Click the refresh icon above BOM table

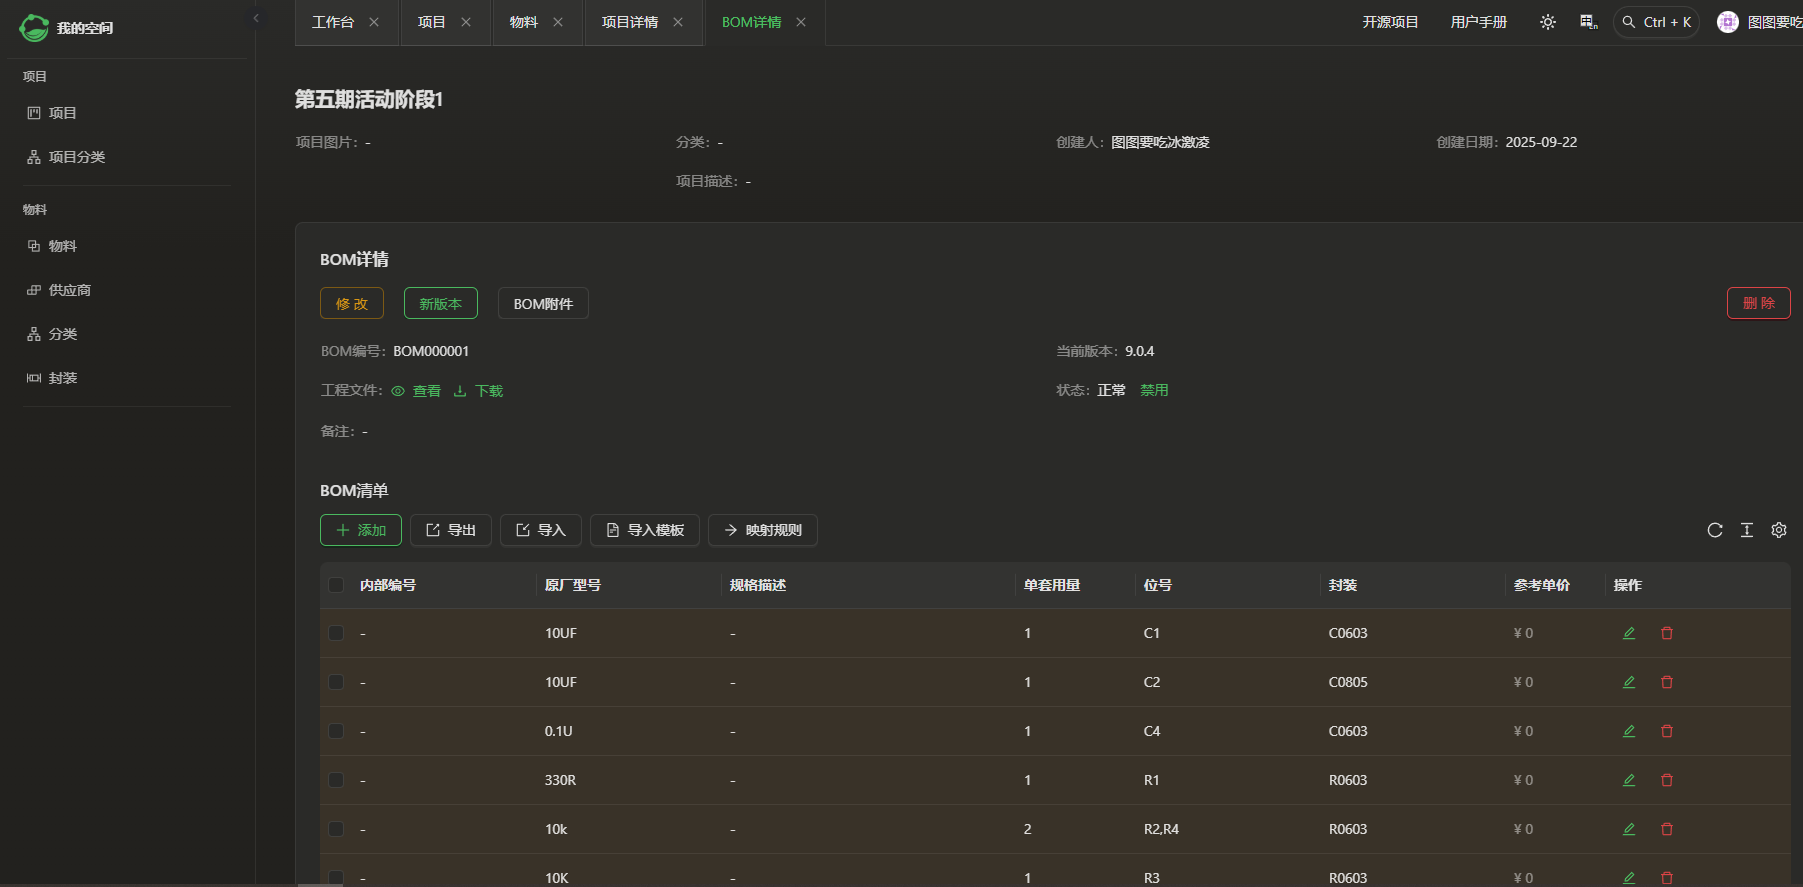(x=1714, y=530)
